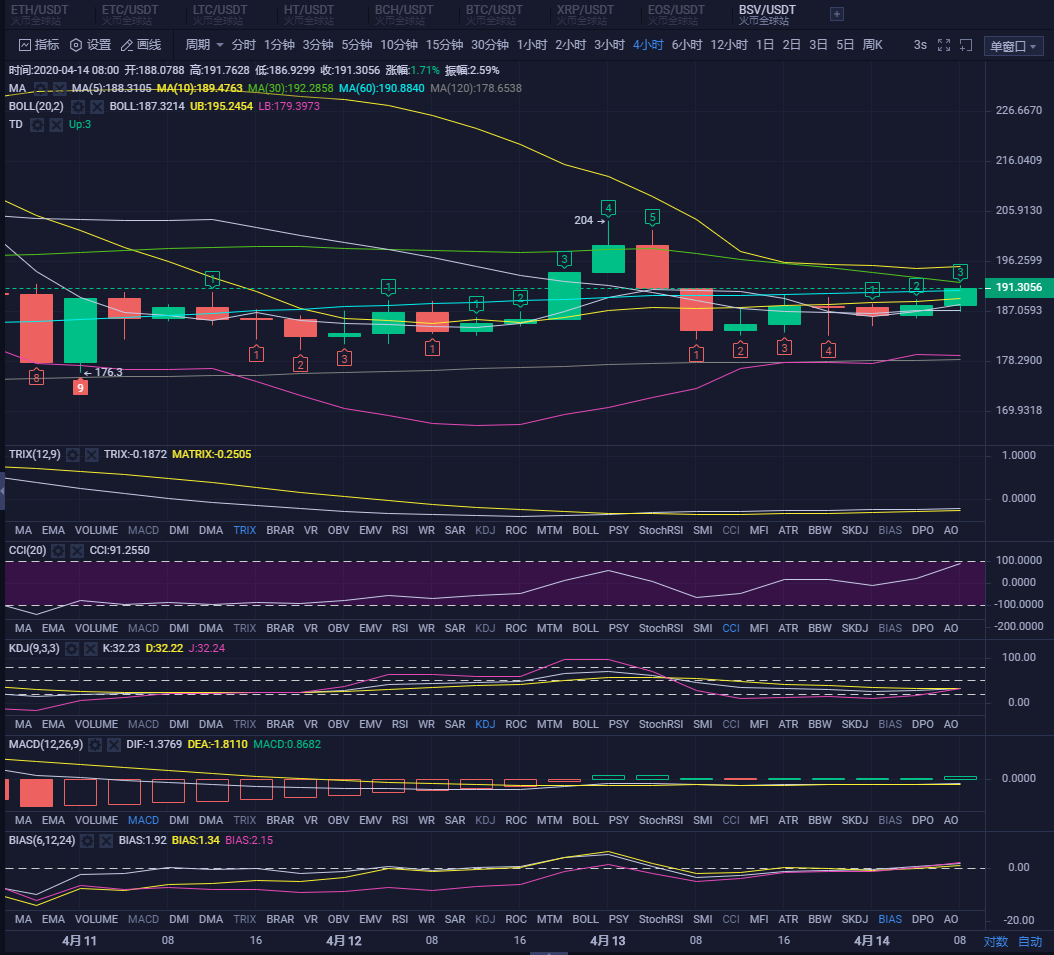Open the 3s refresh interval selector
This screenshot has width=1054, height=955.
920,45
